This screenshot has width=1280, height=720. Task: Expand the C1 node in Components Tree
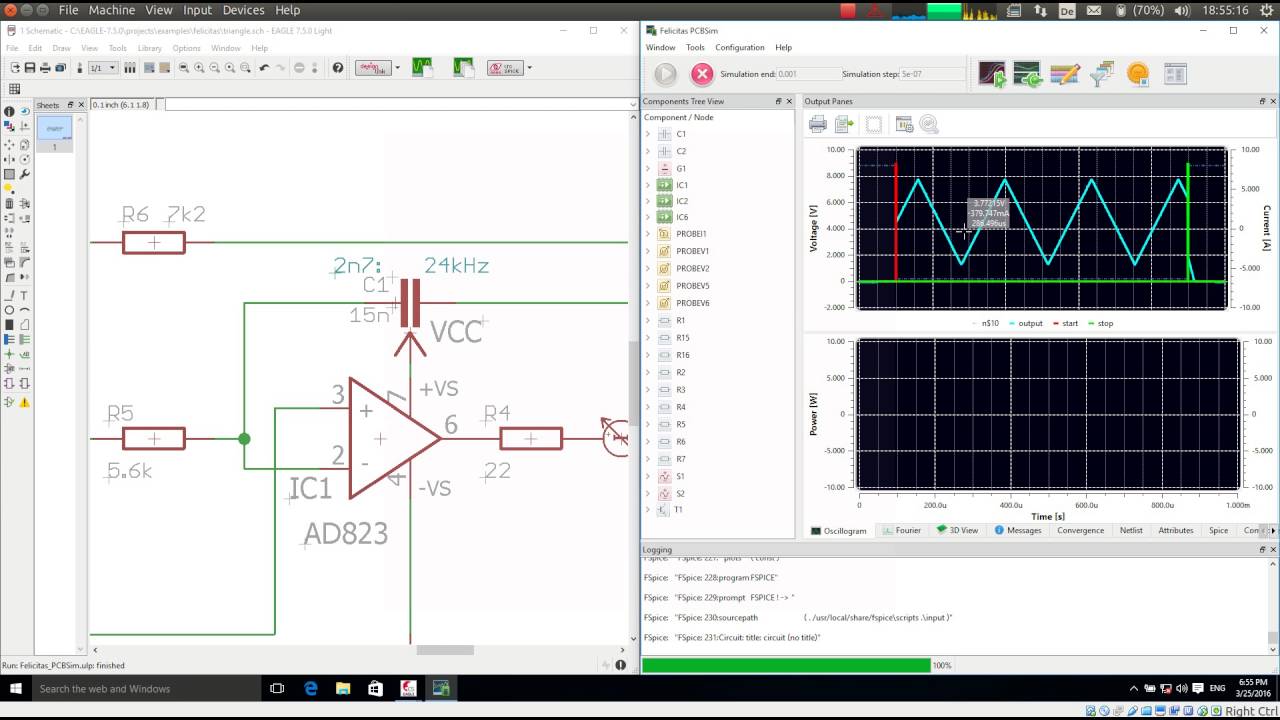pos(647,134)
